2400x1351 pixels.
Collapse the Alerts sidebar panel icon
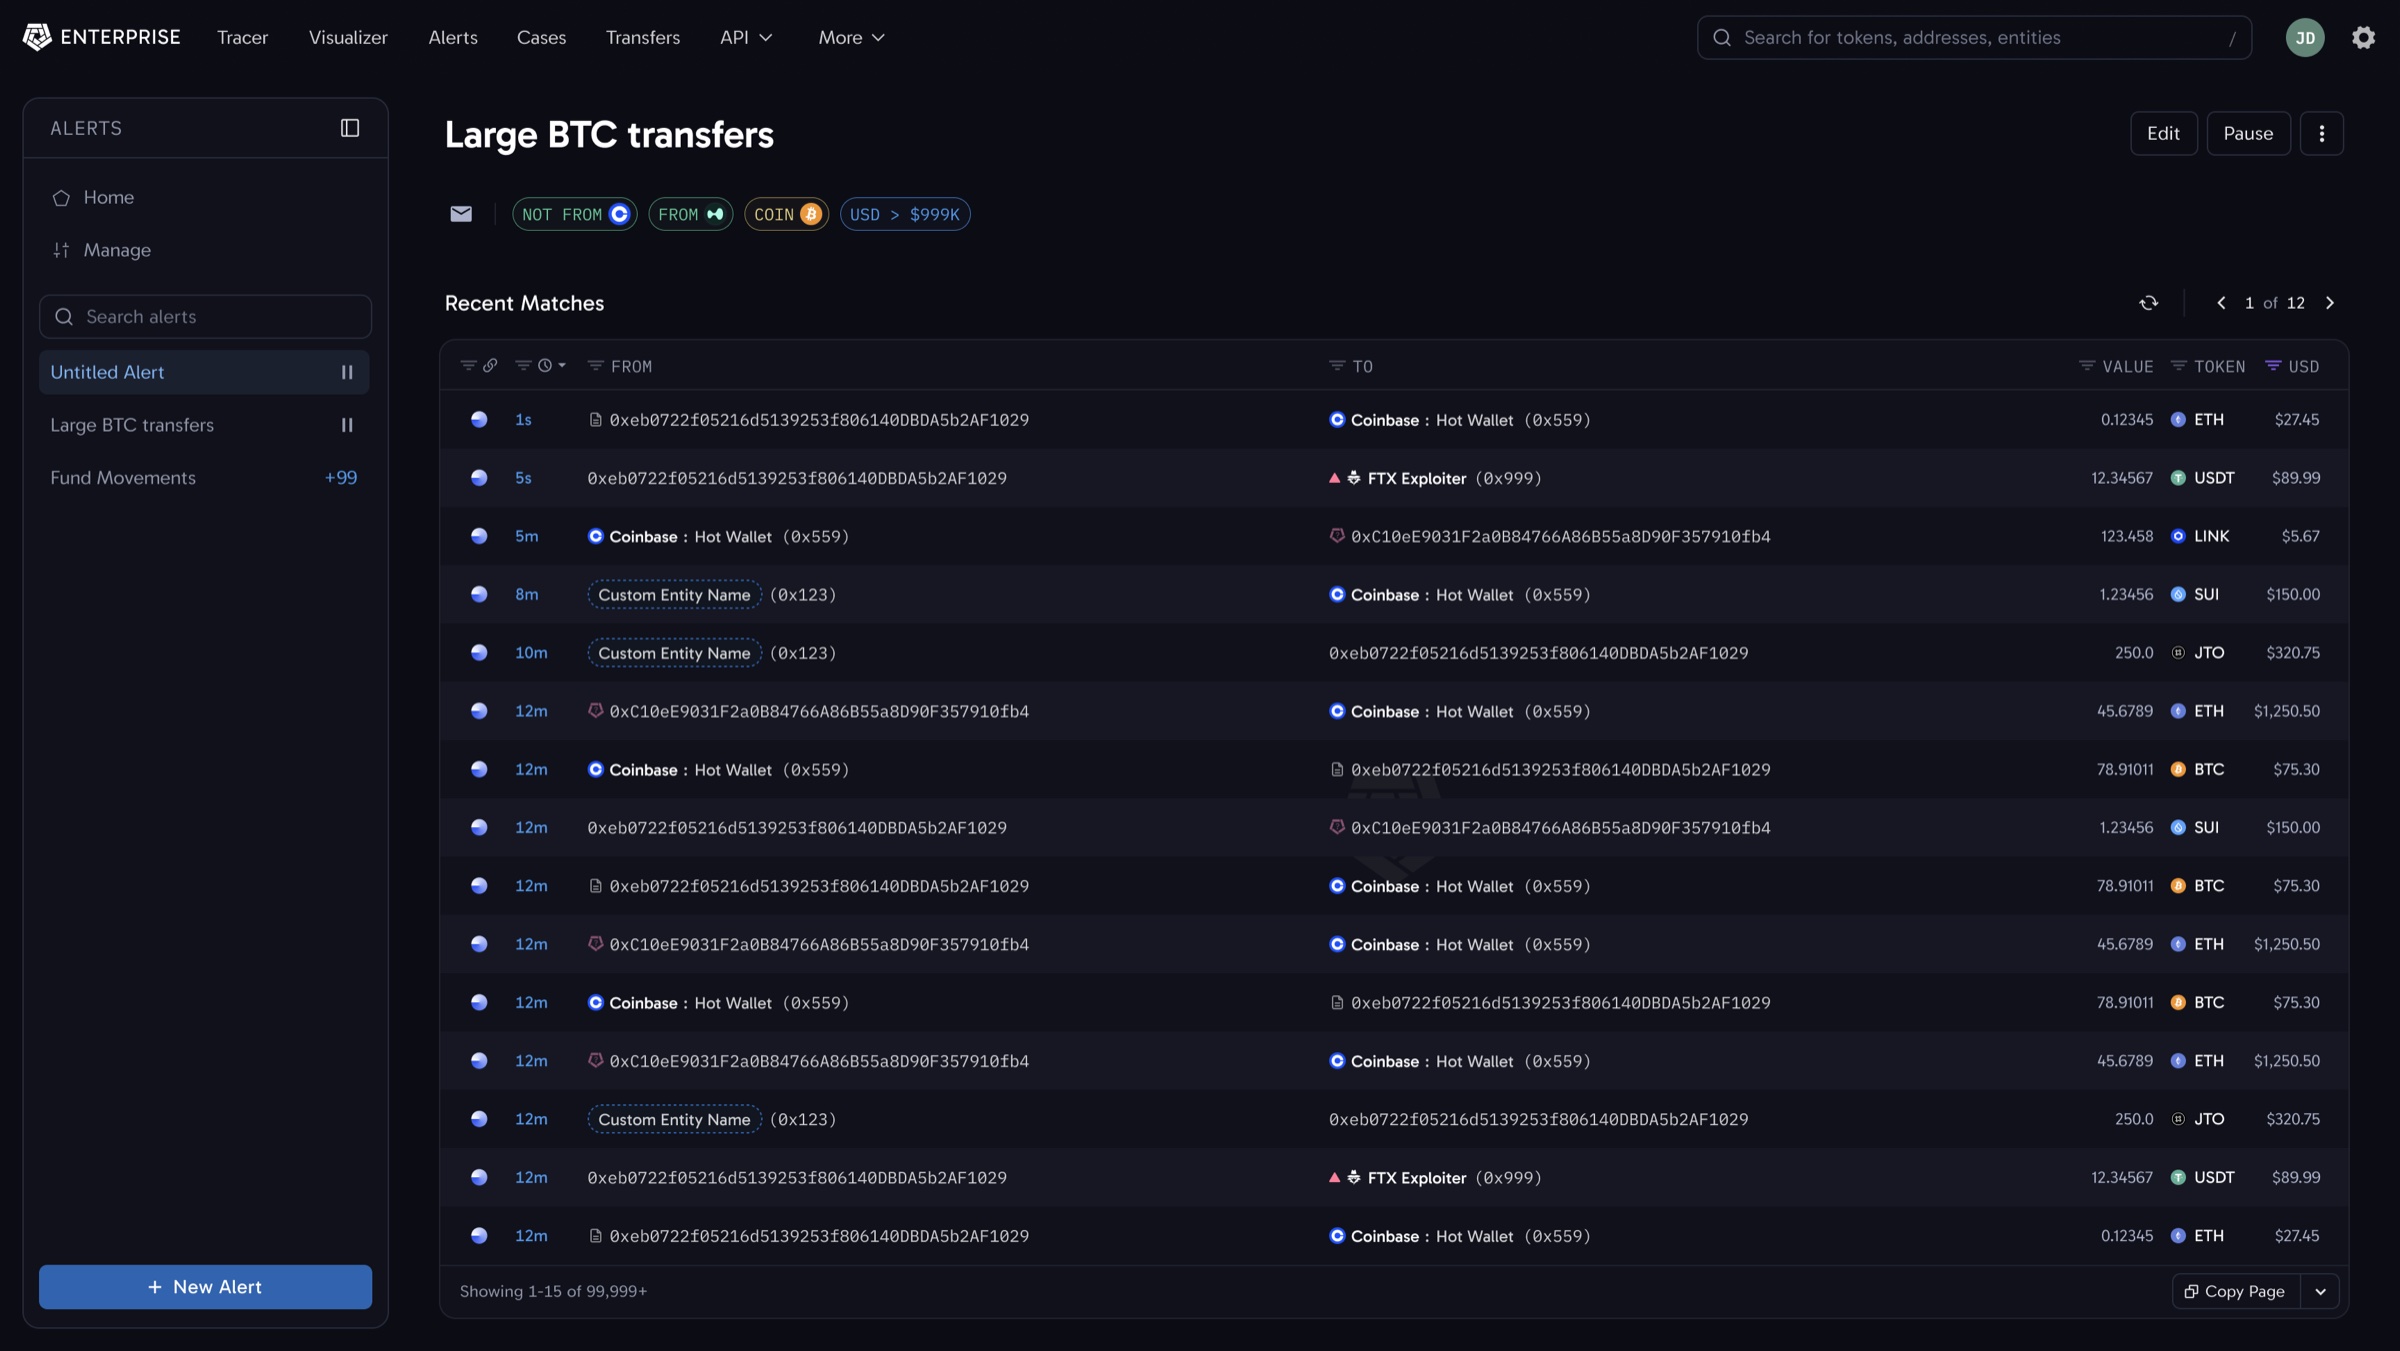pos(350,128)
